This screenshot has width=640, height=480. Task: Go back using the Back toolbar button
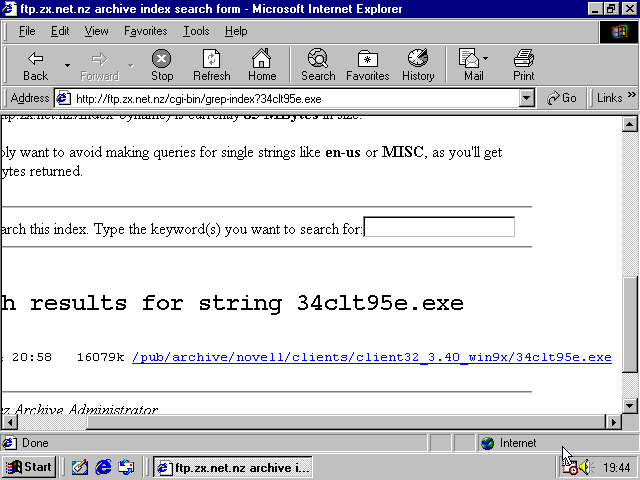(36, 65)
